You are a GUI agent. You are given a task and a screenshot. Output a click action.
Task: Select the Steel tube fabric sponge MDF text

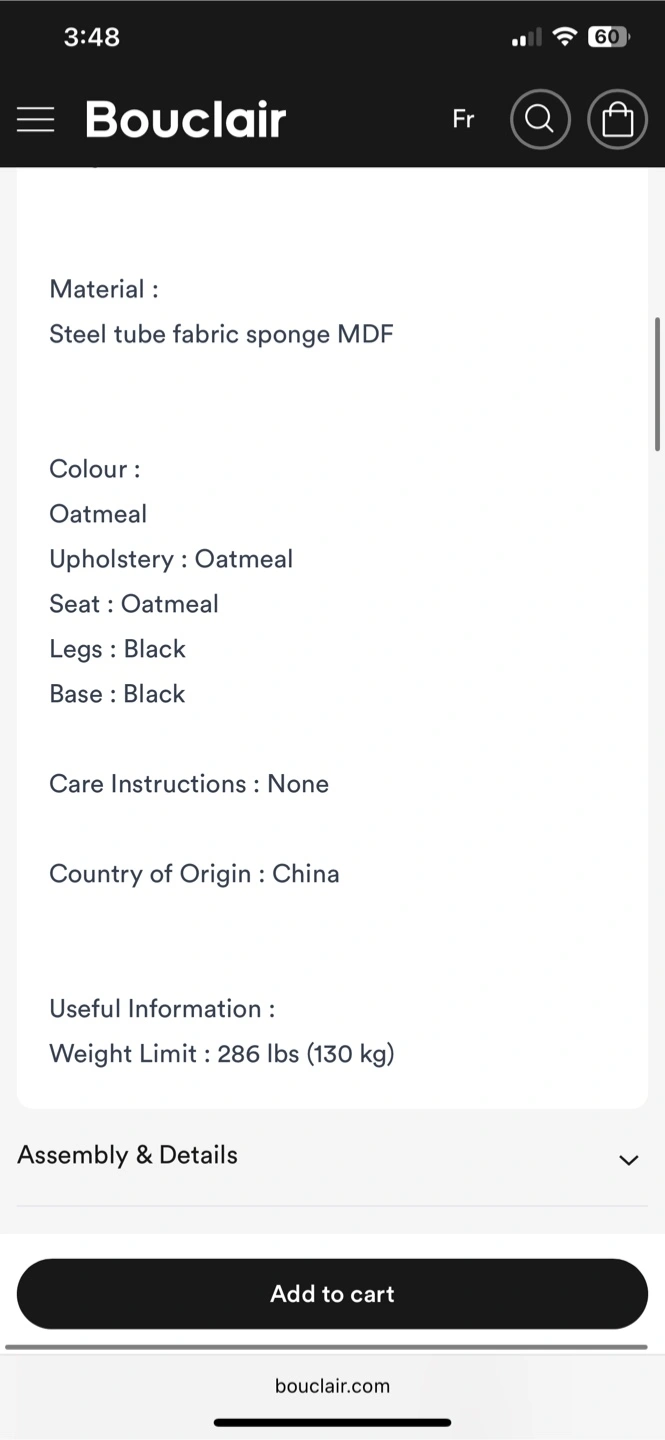(221, 334)
